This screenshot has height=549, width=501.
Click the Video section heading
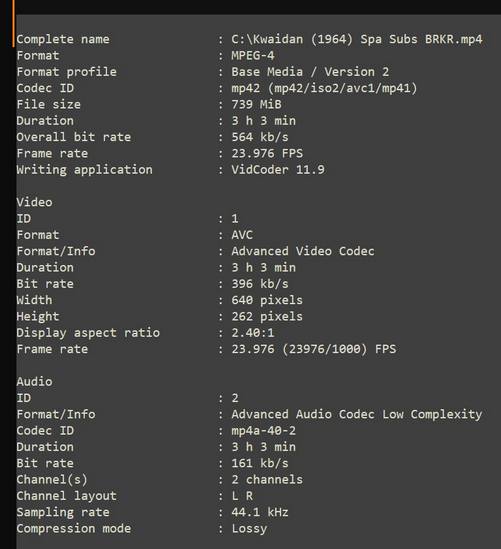[x=34, y=202]
